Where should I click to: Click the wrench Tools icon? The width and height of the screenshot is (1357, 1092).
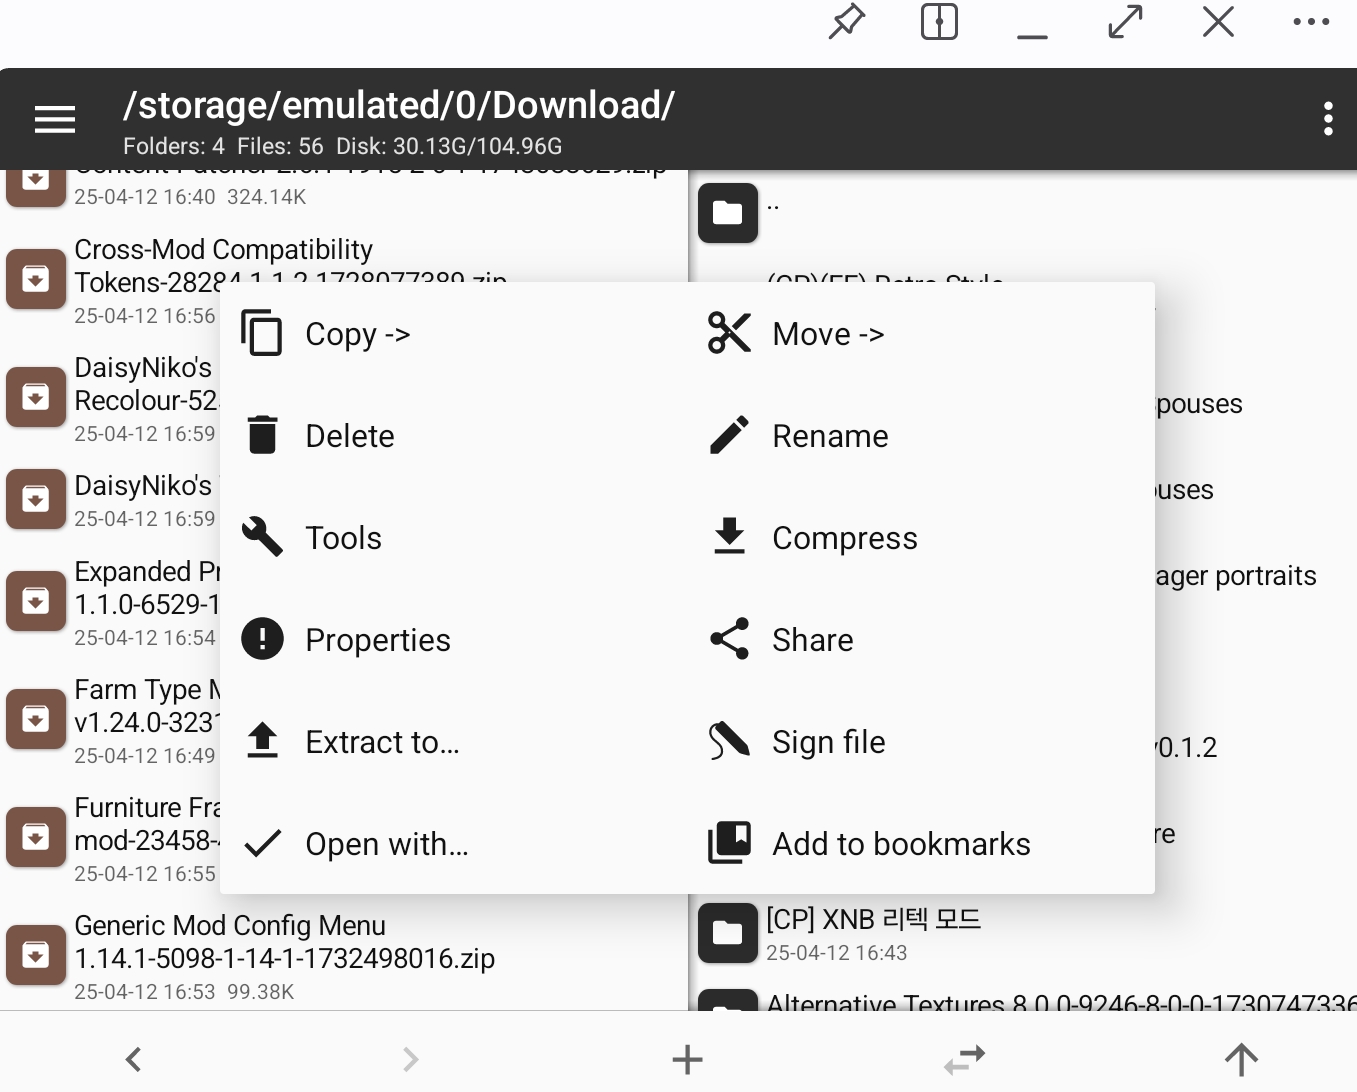[x=262, y=537]
